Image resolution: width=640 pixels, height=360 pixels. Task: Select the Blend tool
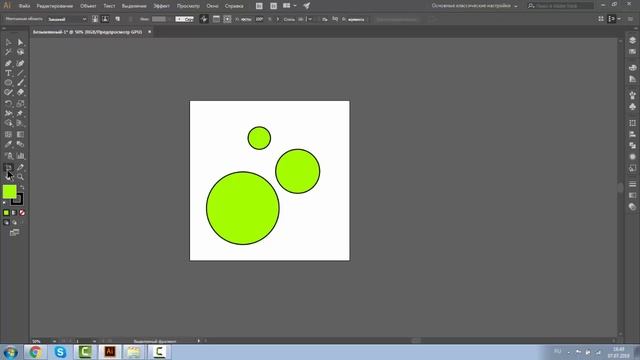click(x=20, y=144)
